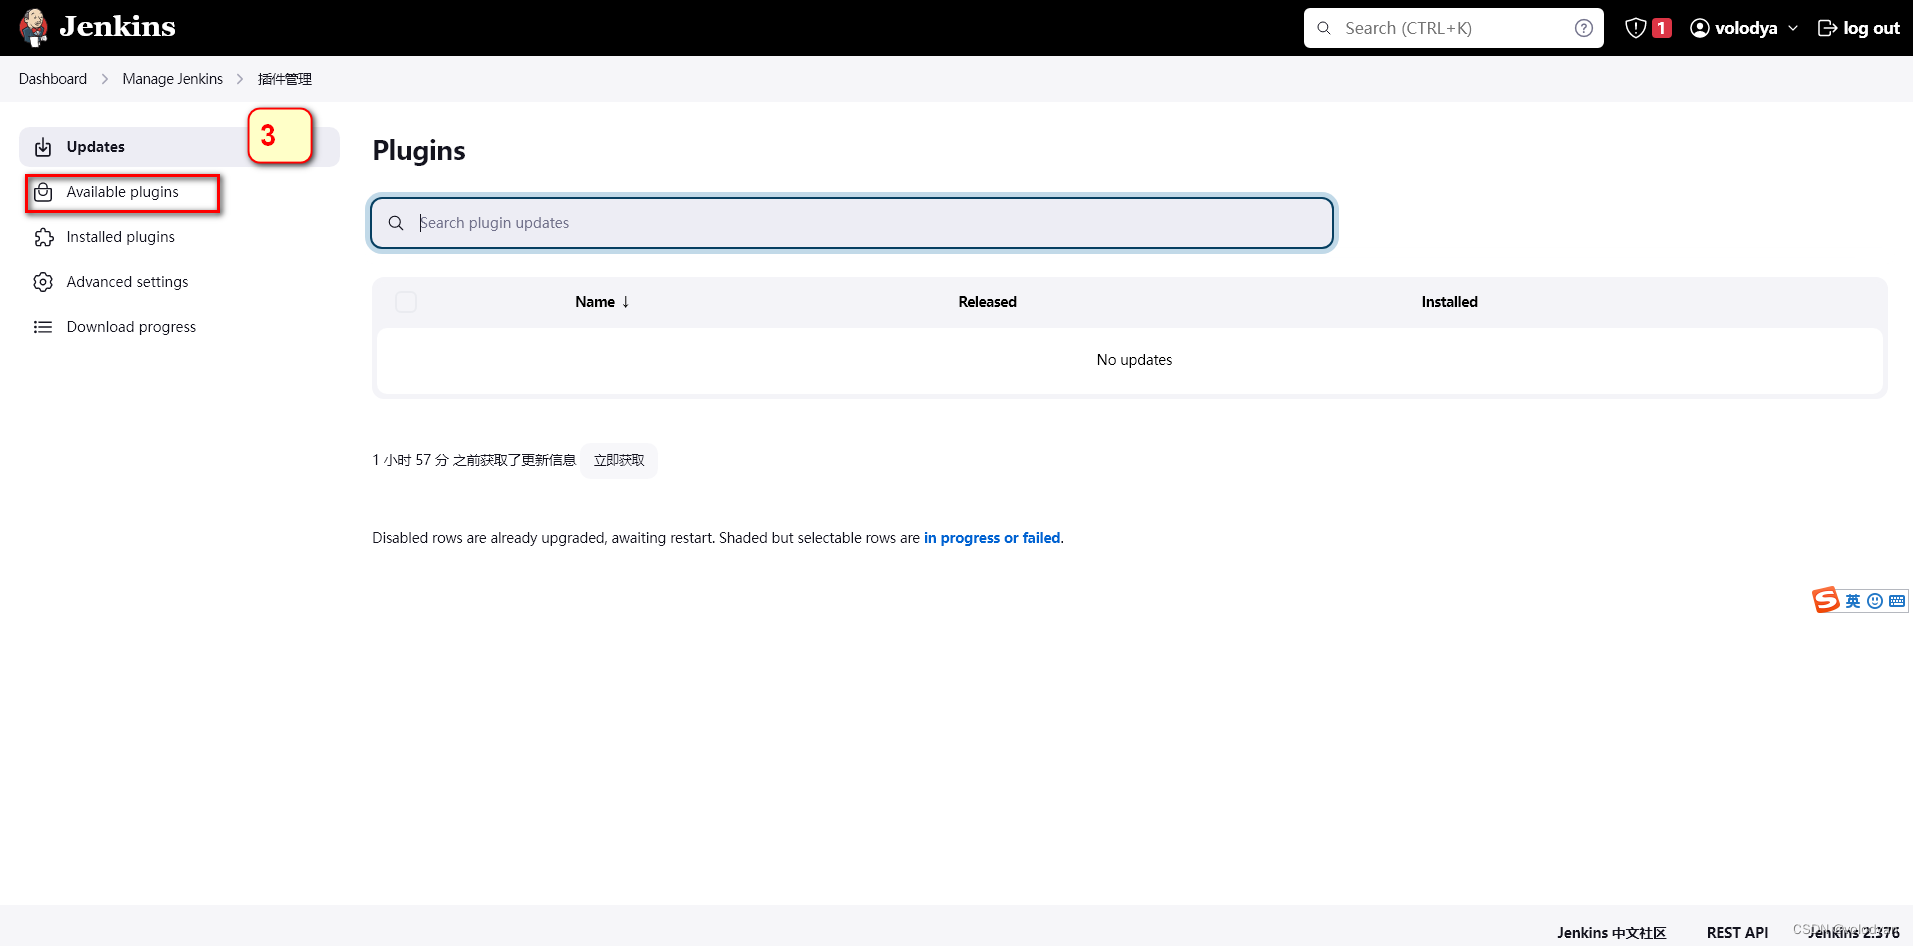This screenshot has width=1913, height=946.
Task: Open the REST API footer link
Action: pos(1737,932)
